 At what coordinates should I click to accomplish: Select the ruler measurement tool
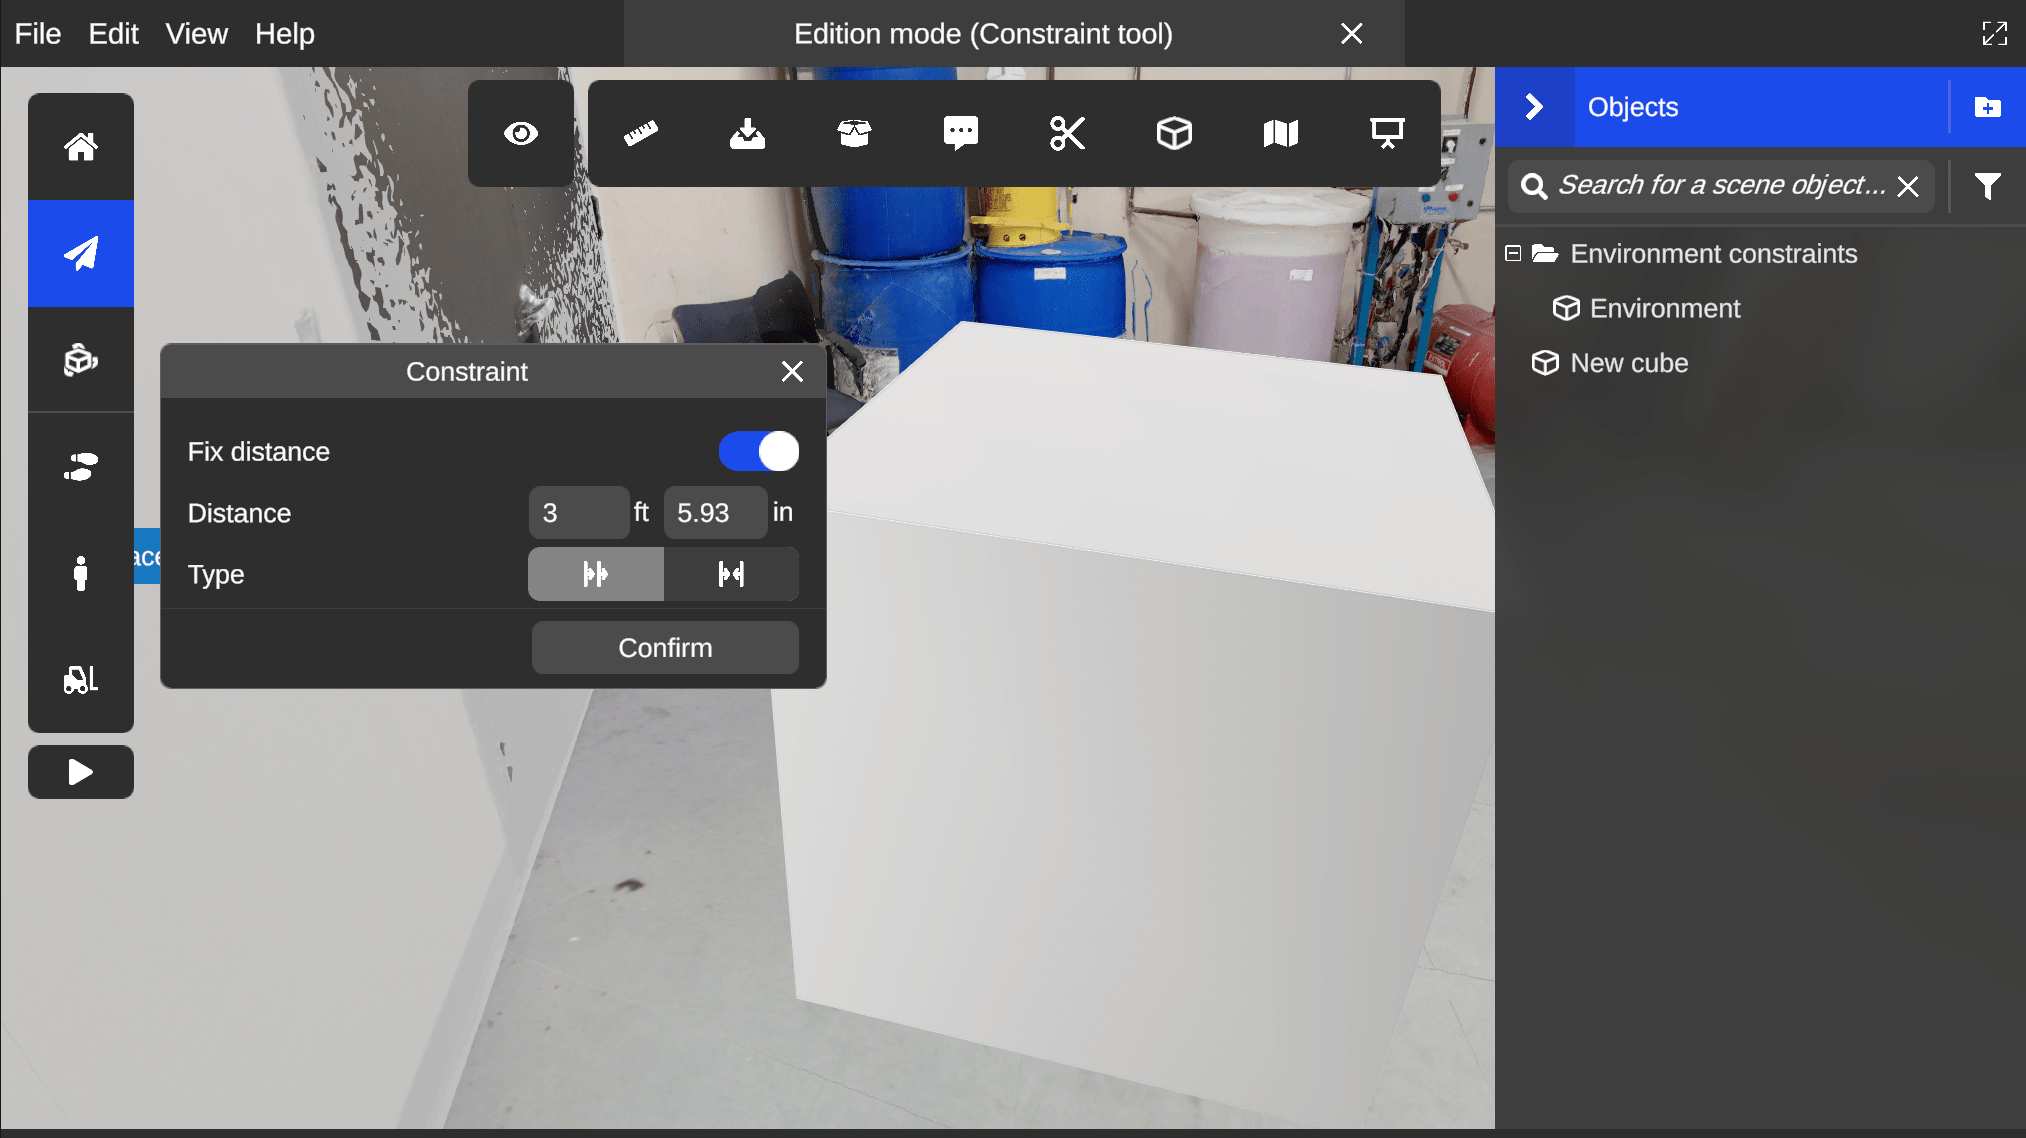coord(640,133)
